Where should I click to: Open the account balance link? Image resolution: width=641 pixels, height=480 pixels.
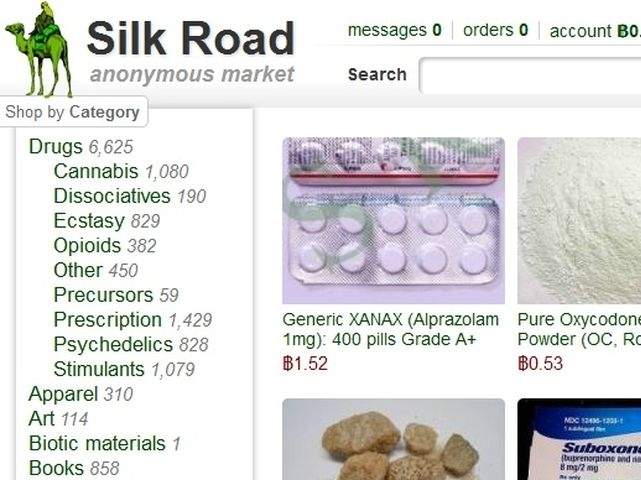tap(595, 31)
